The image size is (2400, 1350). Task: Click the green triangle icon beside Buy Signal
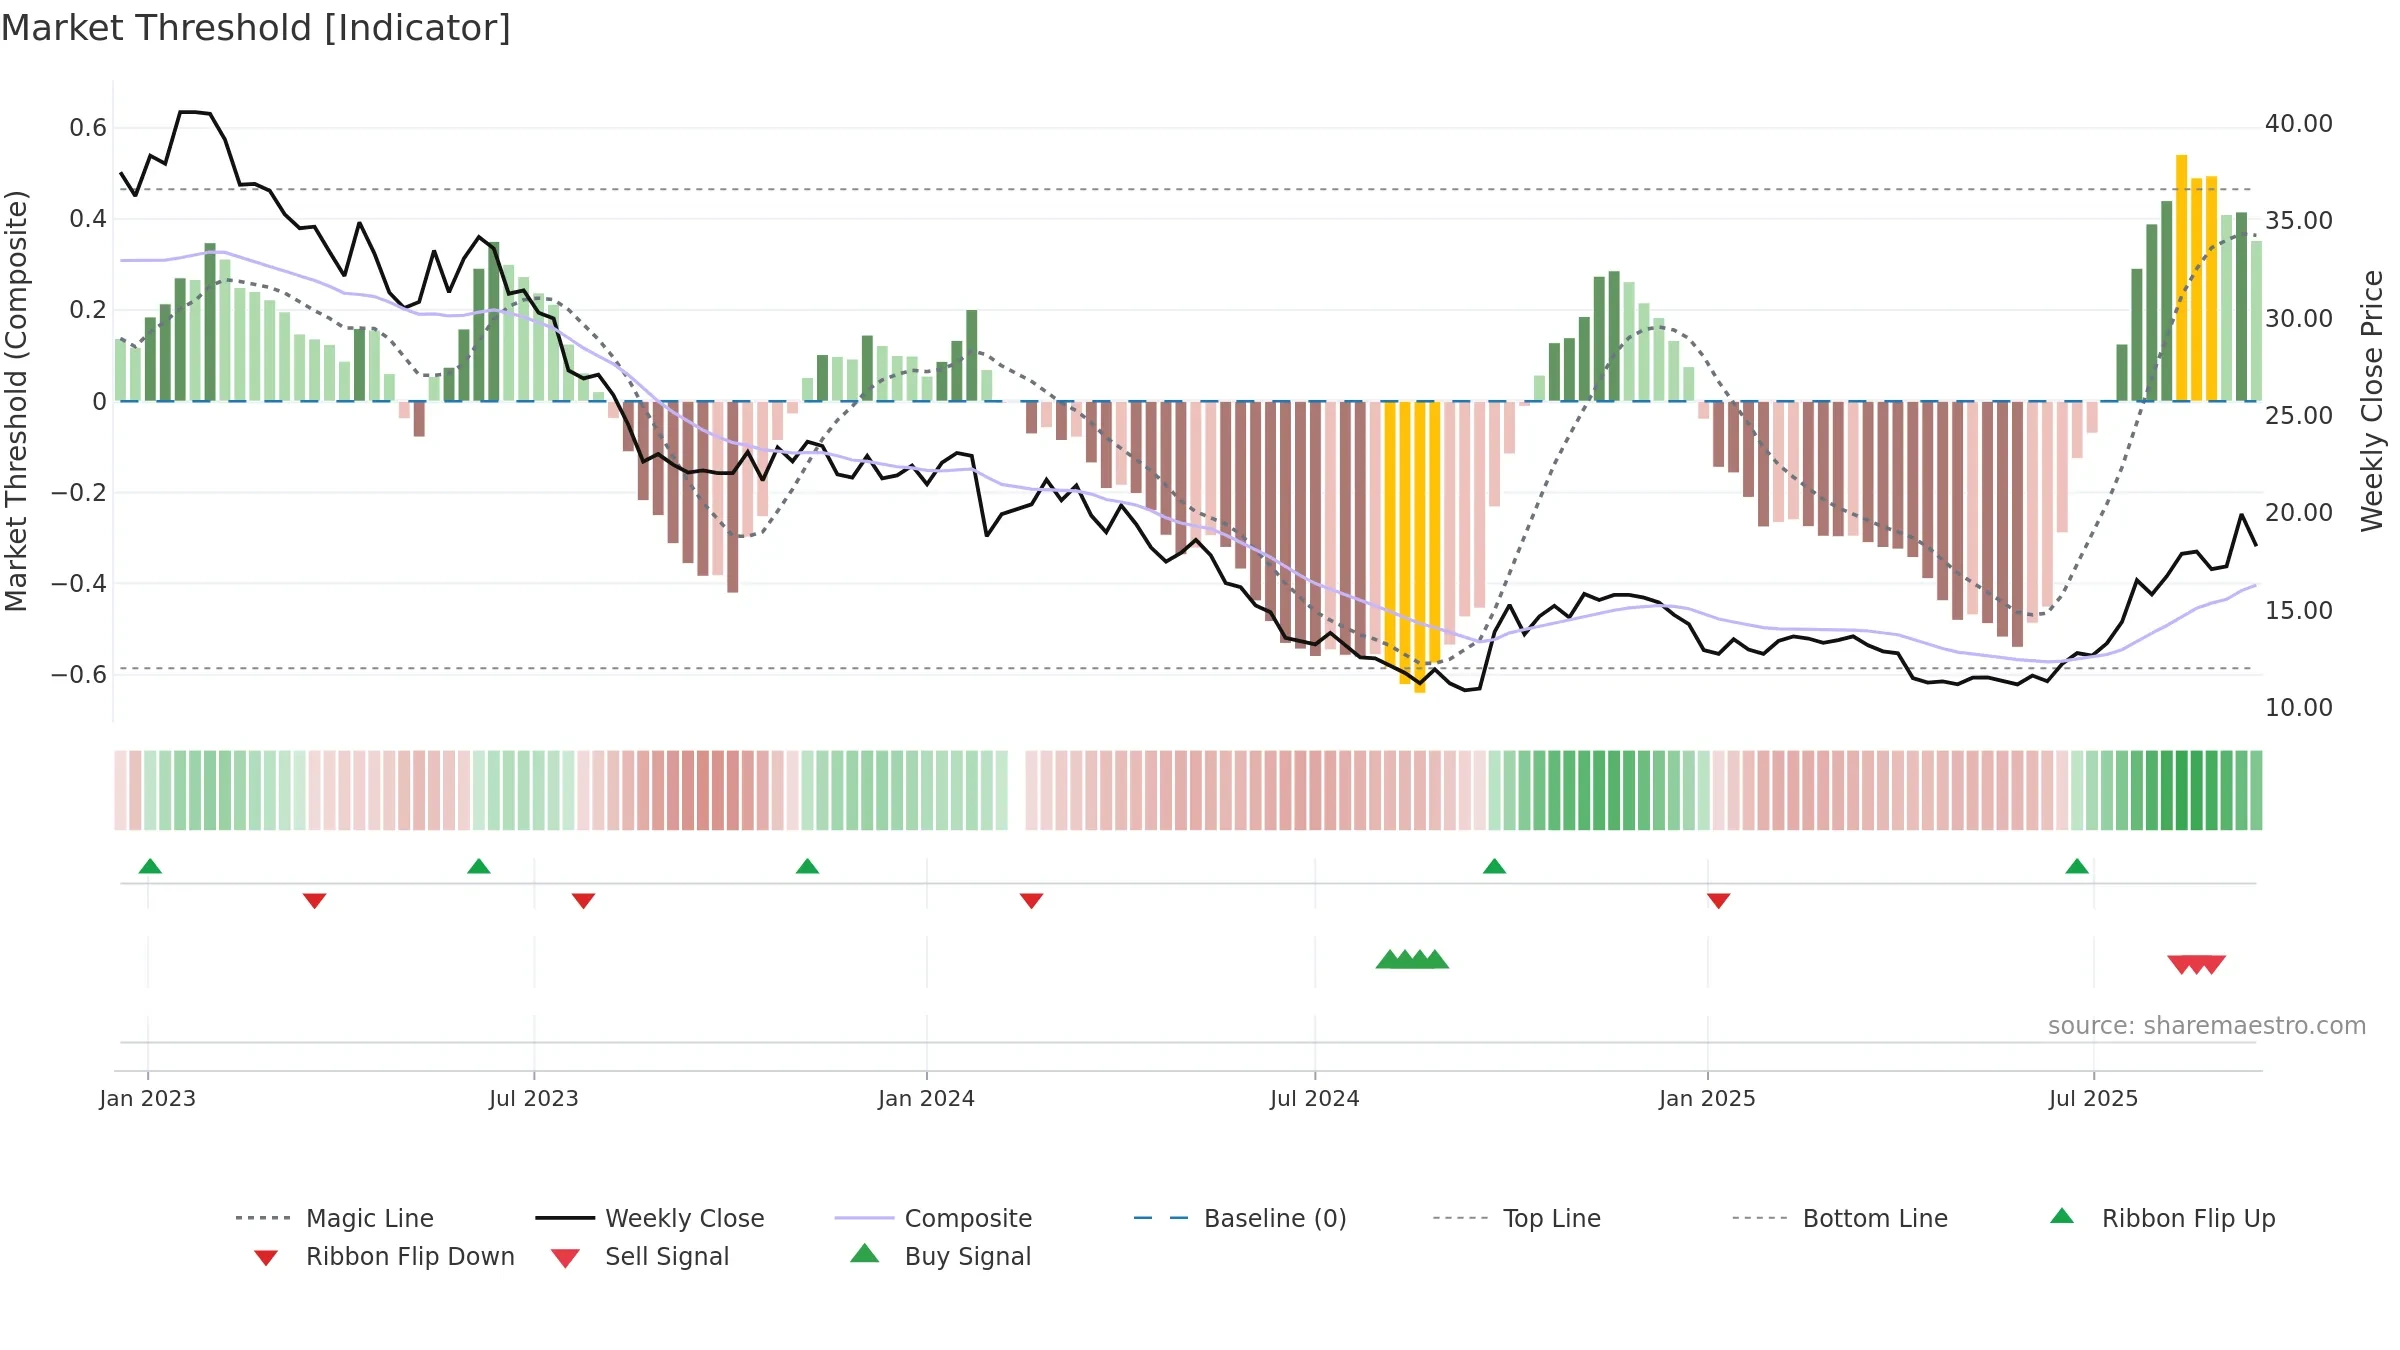click(865, 1253)
